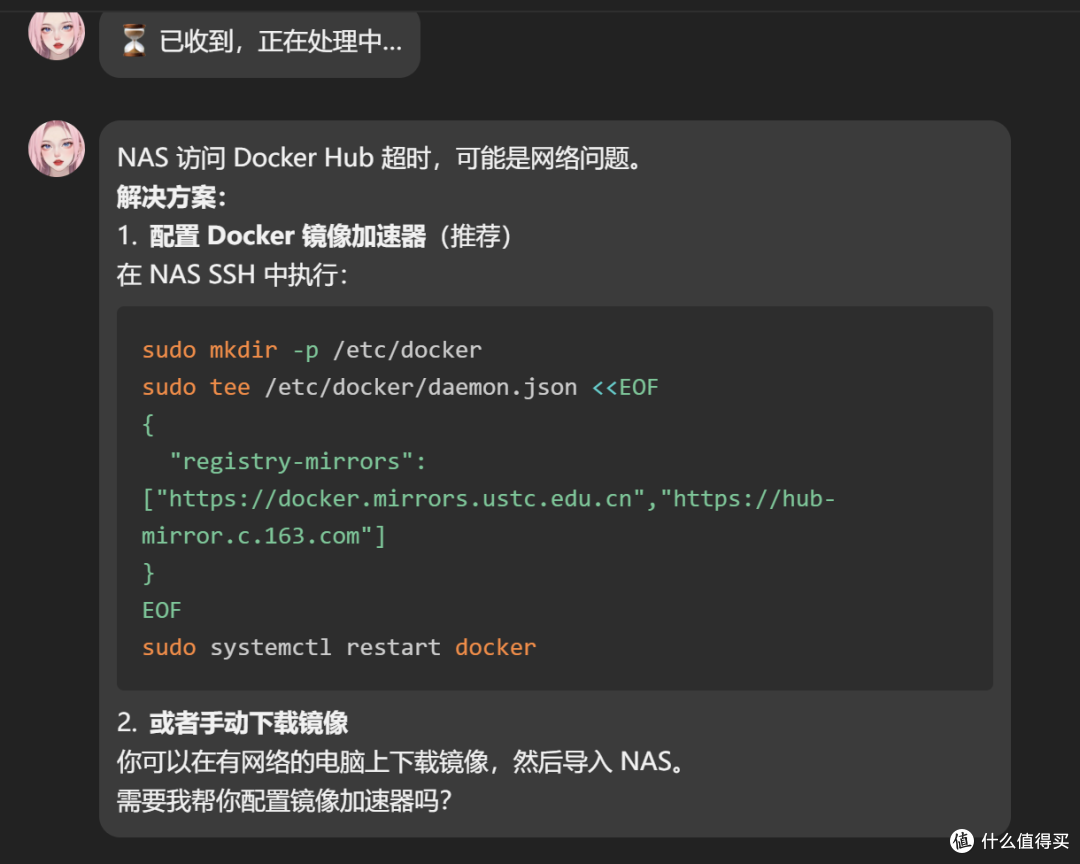Click the "sudo systemctl restart docker" command
The height and width of the screenshot is (864, 1080).
click(x=339, y=646)
